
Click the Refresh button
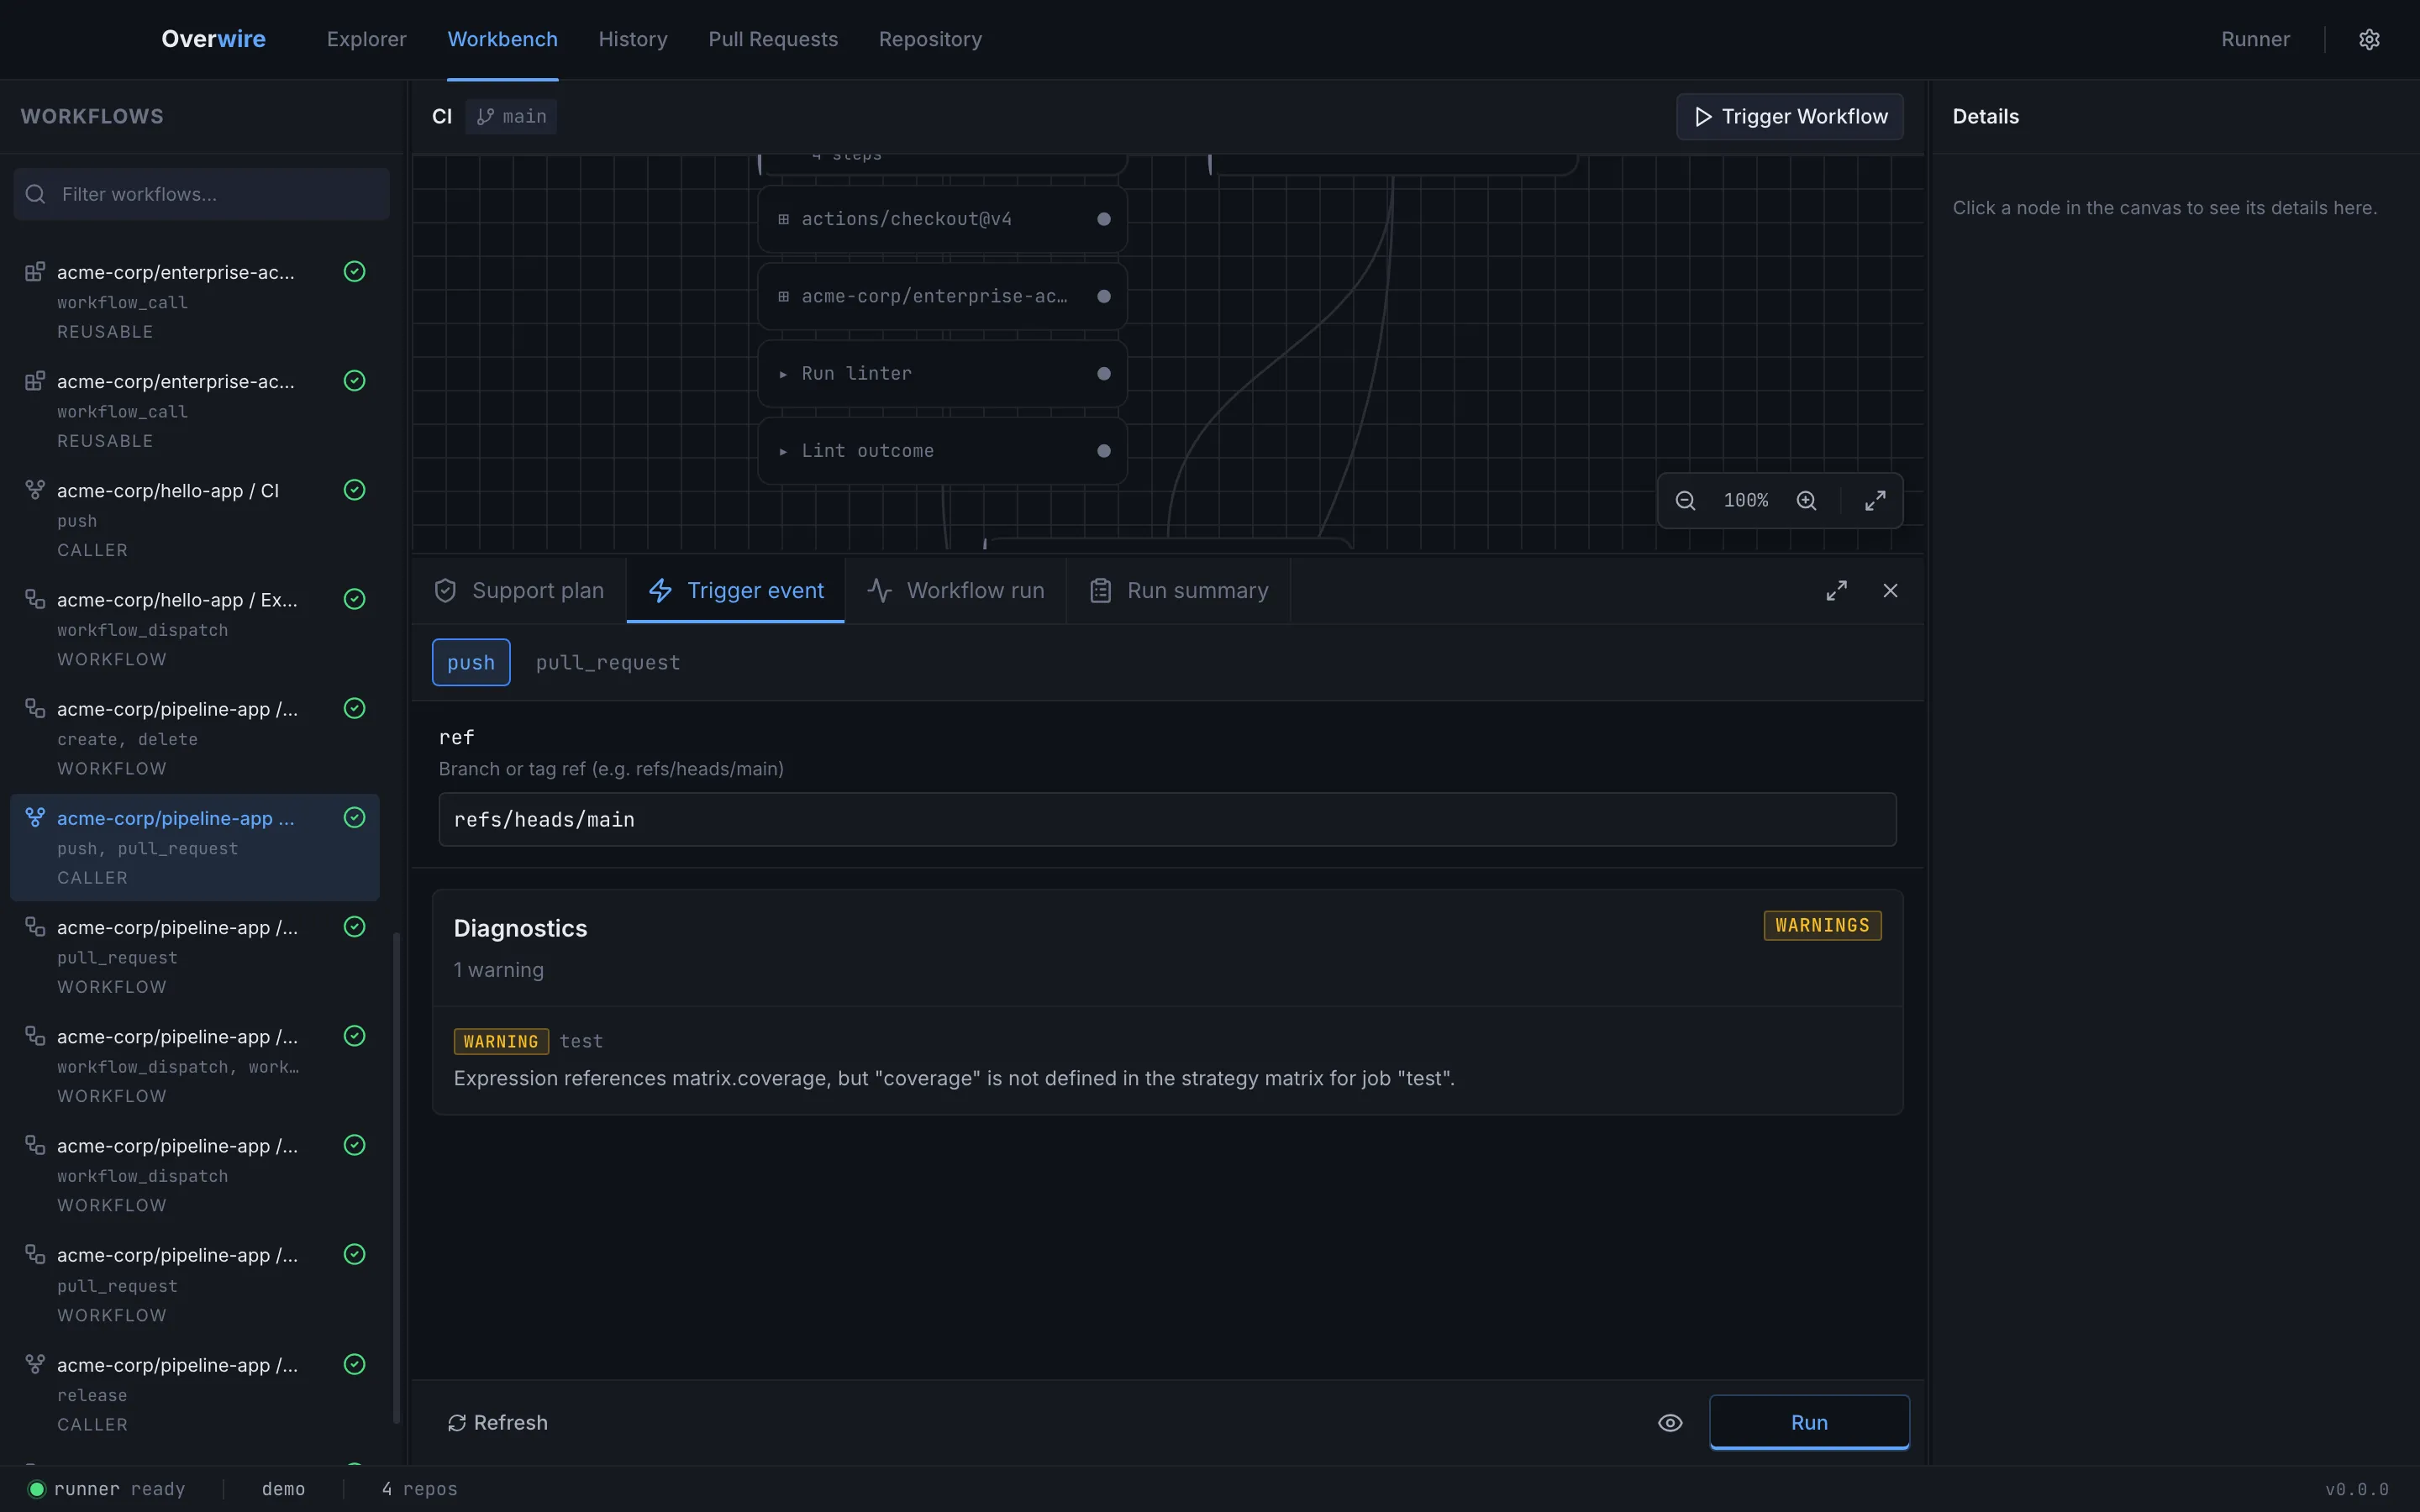pos(498,1422)
